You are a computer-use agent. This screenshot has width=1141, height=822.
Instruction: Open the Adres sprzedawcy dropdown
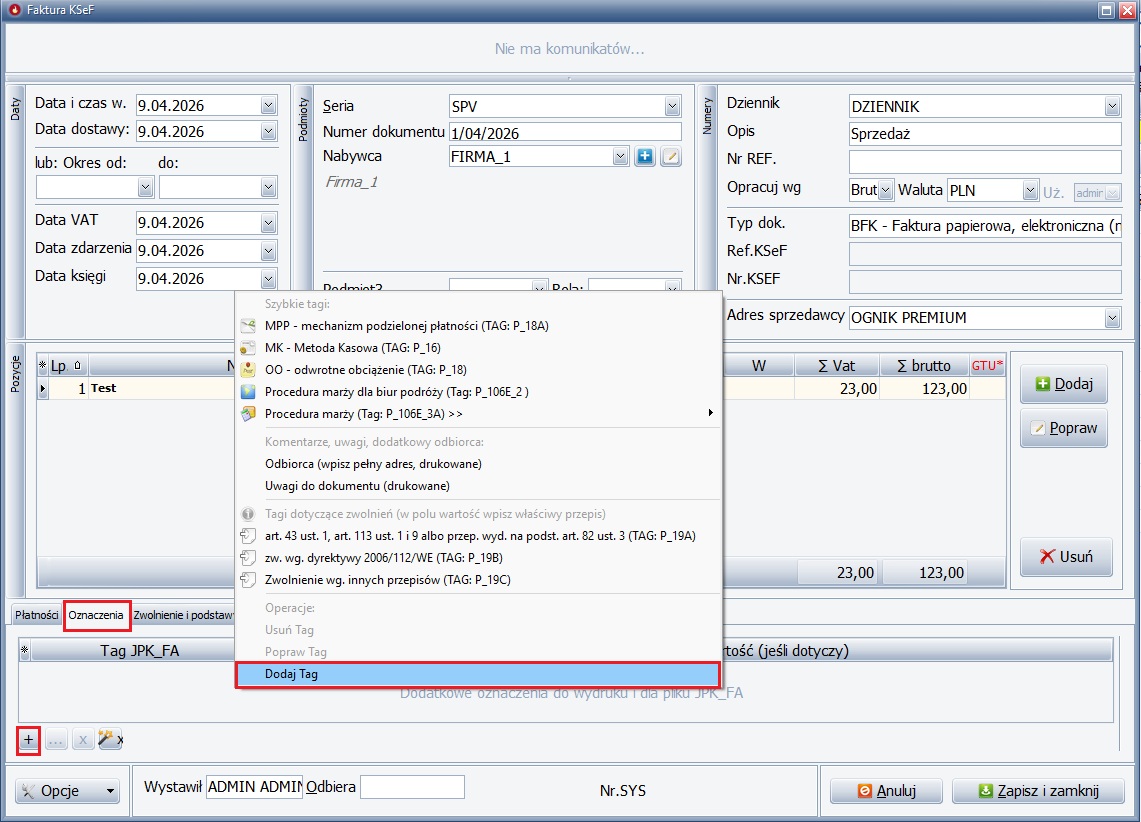point(1112,318)
